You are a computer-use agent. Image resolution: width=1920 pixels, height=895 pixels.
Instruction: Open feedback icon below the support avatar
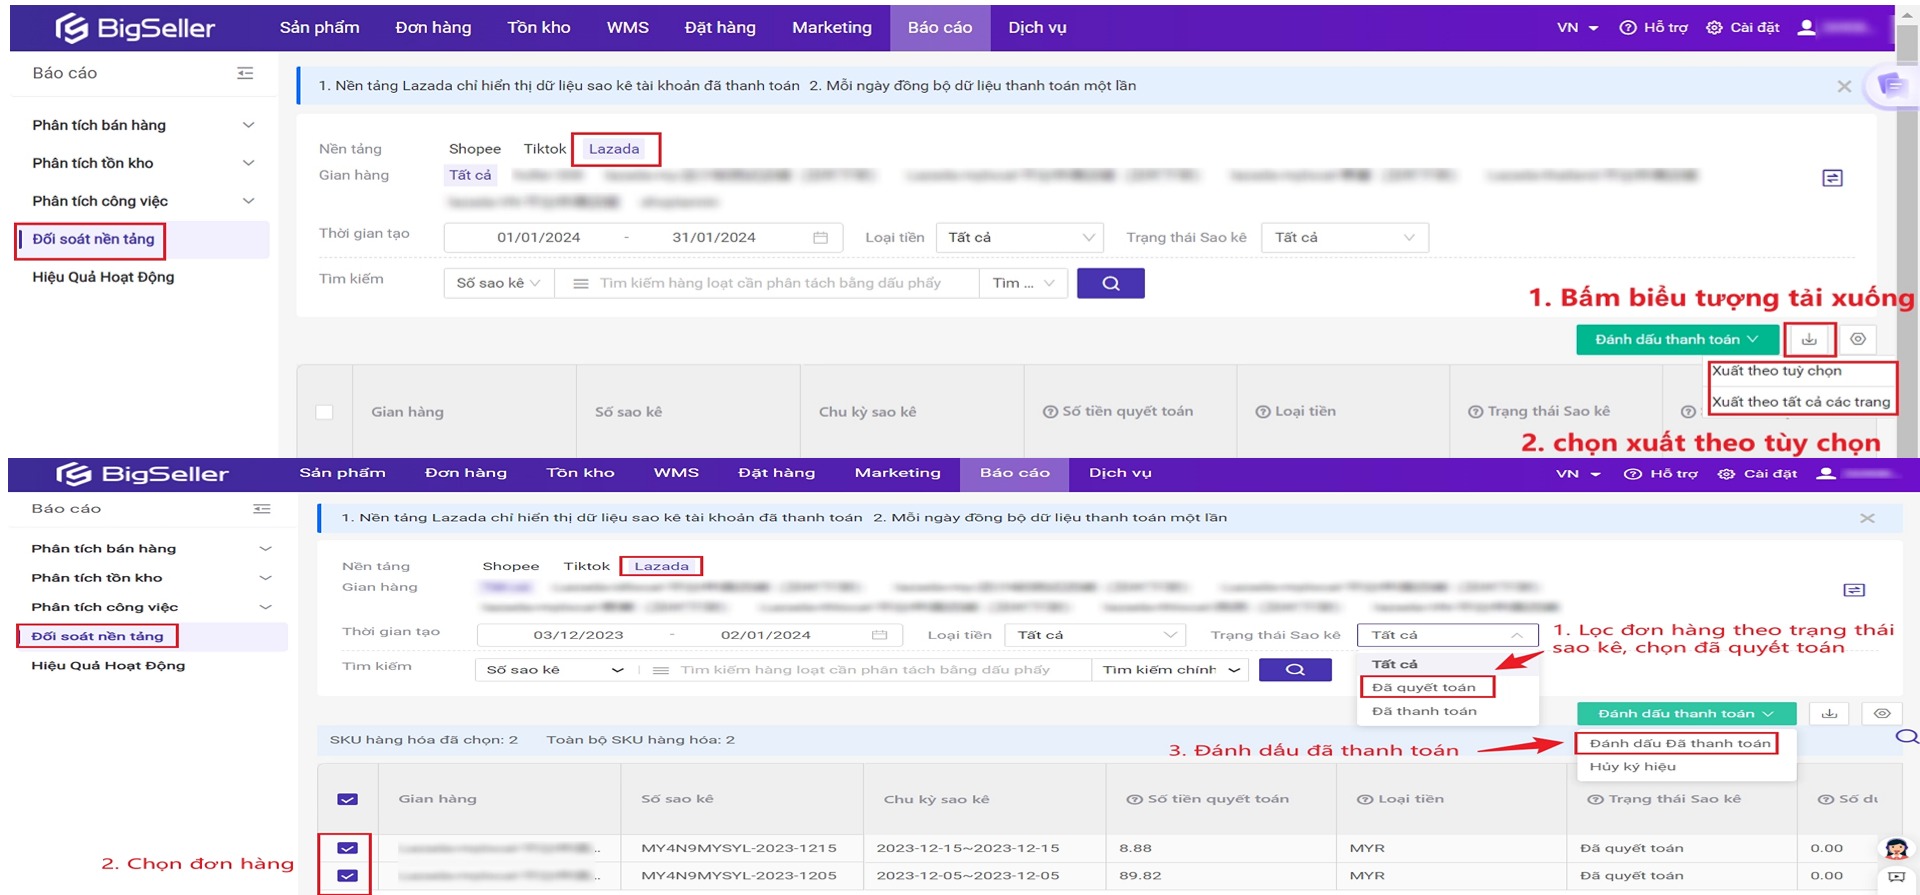pos(1896,877)
